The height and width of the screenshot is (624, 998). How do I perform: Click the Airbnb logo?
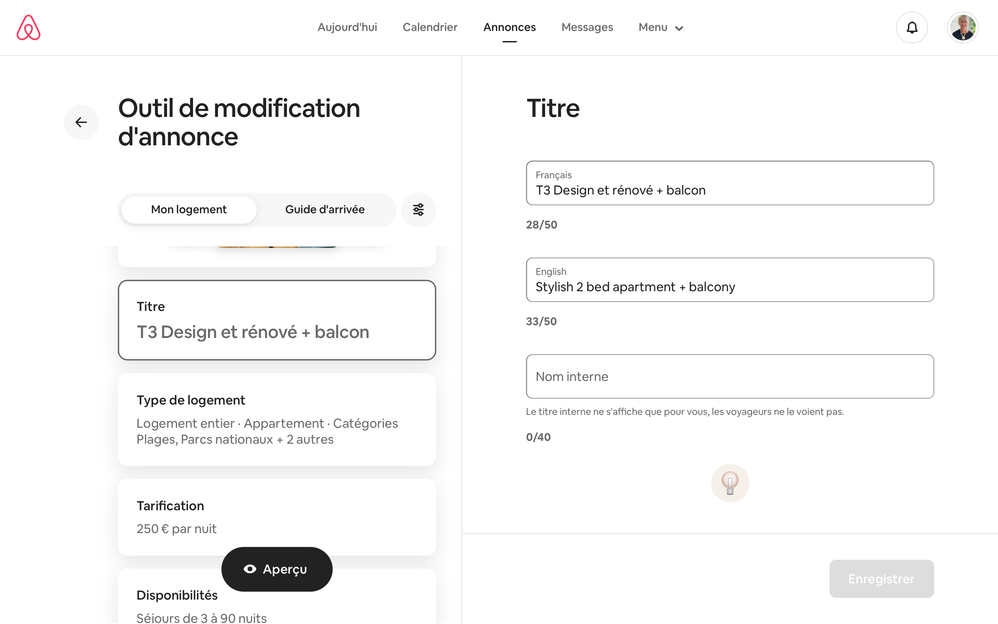29,28
